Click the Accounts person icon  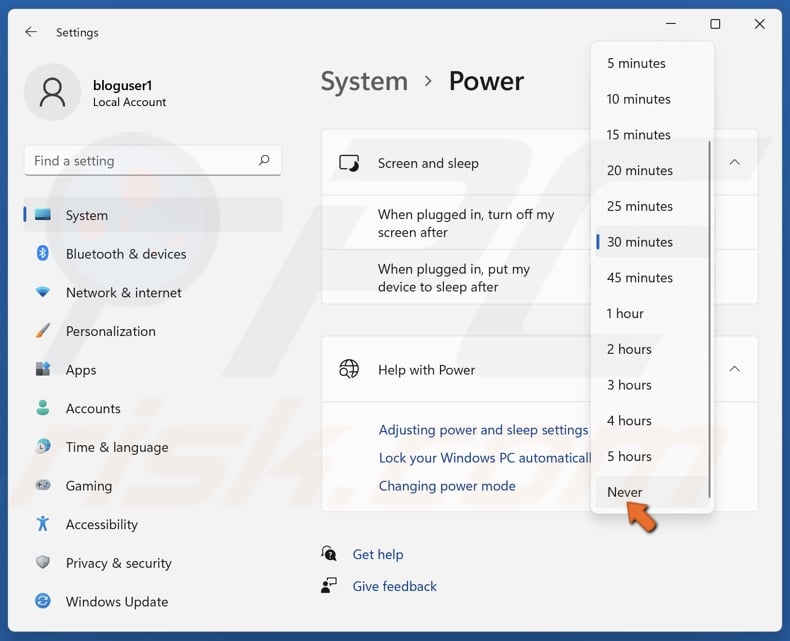point(43,408)
